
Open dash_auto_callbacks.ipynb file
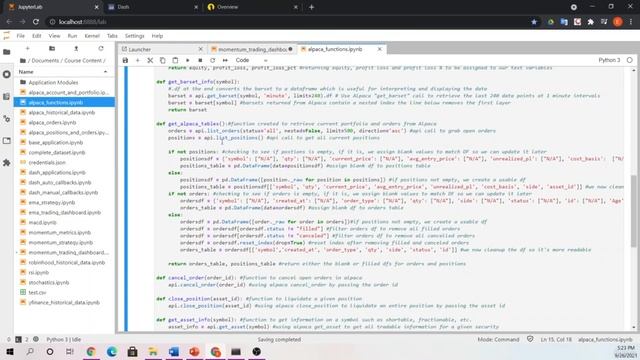coord(63,182)
